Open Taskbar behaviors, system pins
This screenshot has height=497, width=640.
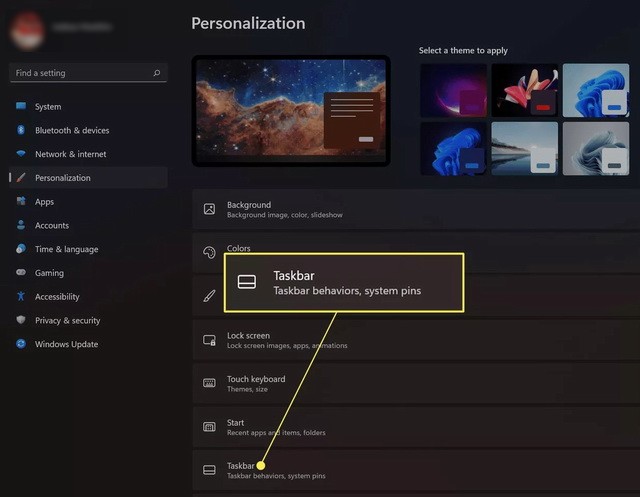point(416,470)
